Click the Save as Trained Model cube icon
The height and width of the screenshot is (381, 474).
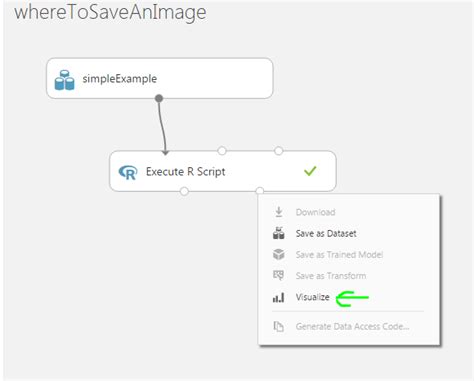279,254
